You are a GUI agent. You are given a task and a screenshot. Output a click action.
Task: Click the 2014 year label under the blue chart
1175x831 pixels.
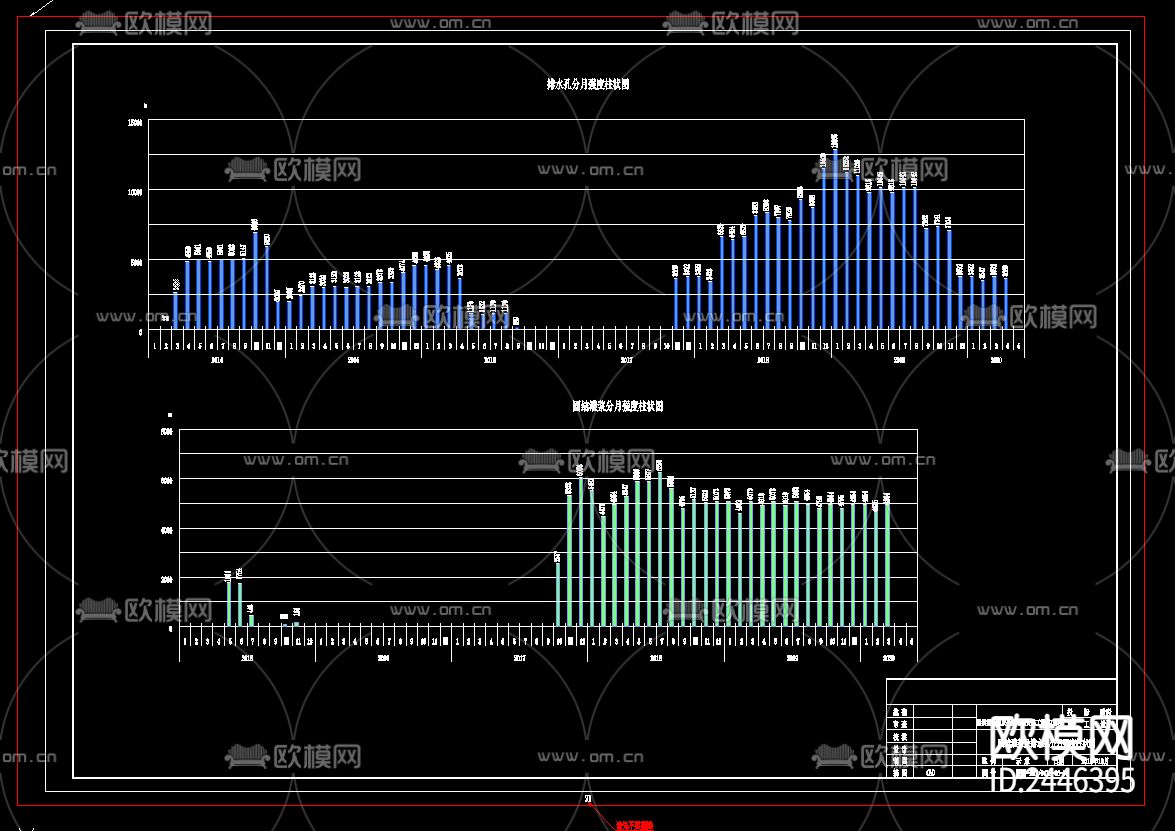tap(217, 360)
